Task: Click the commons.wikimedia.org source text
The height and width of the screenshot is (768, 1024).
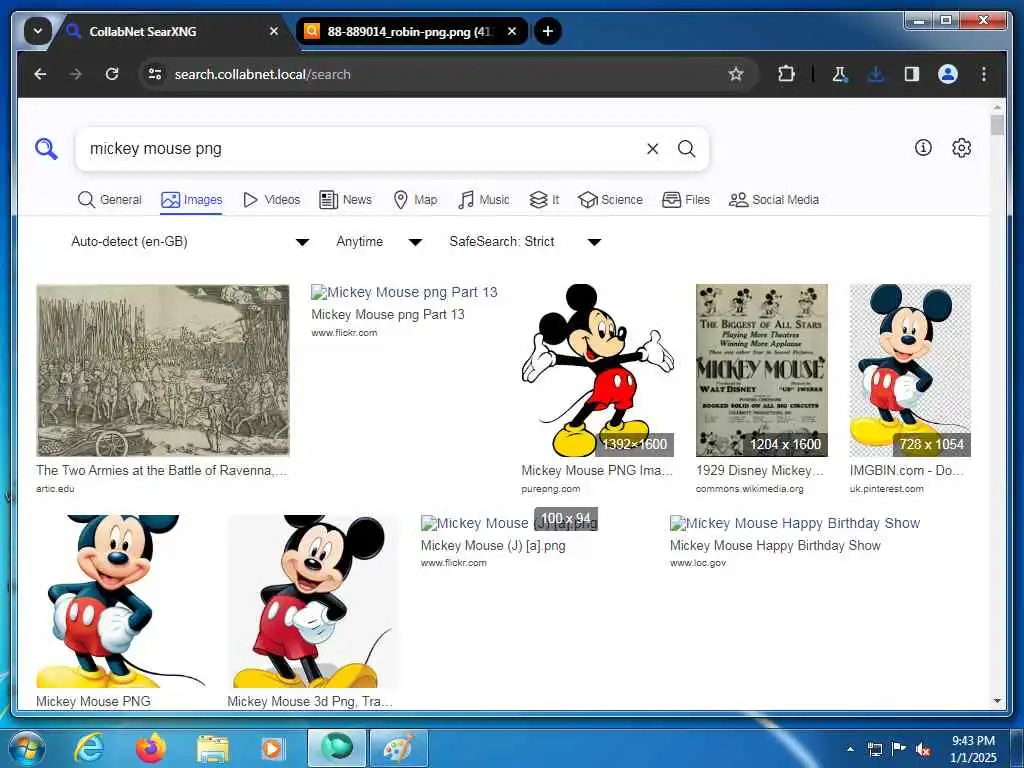Action: click(x=750, y=488)
